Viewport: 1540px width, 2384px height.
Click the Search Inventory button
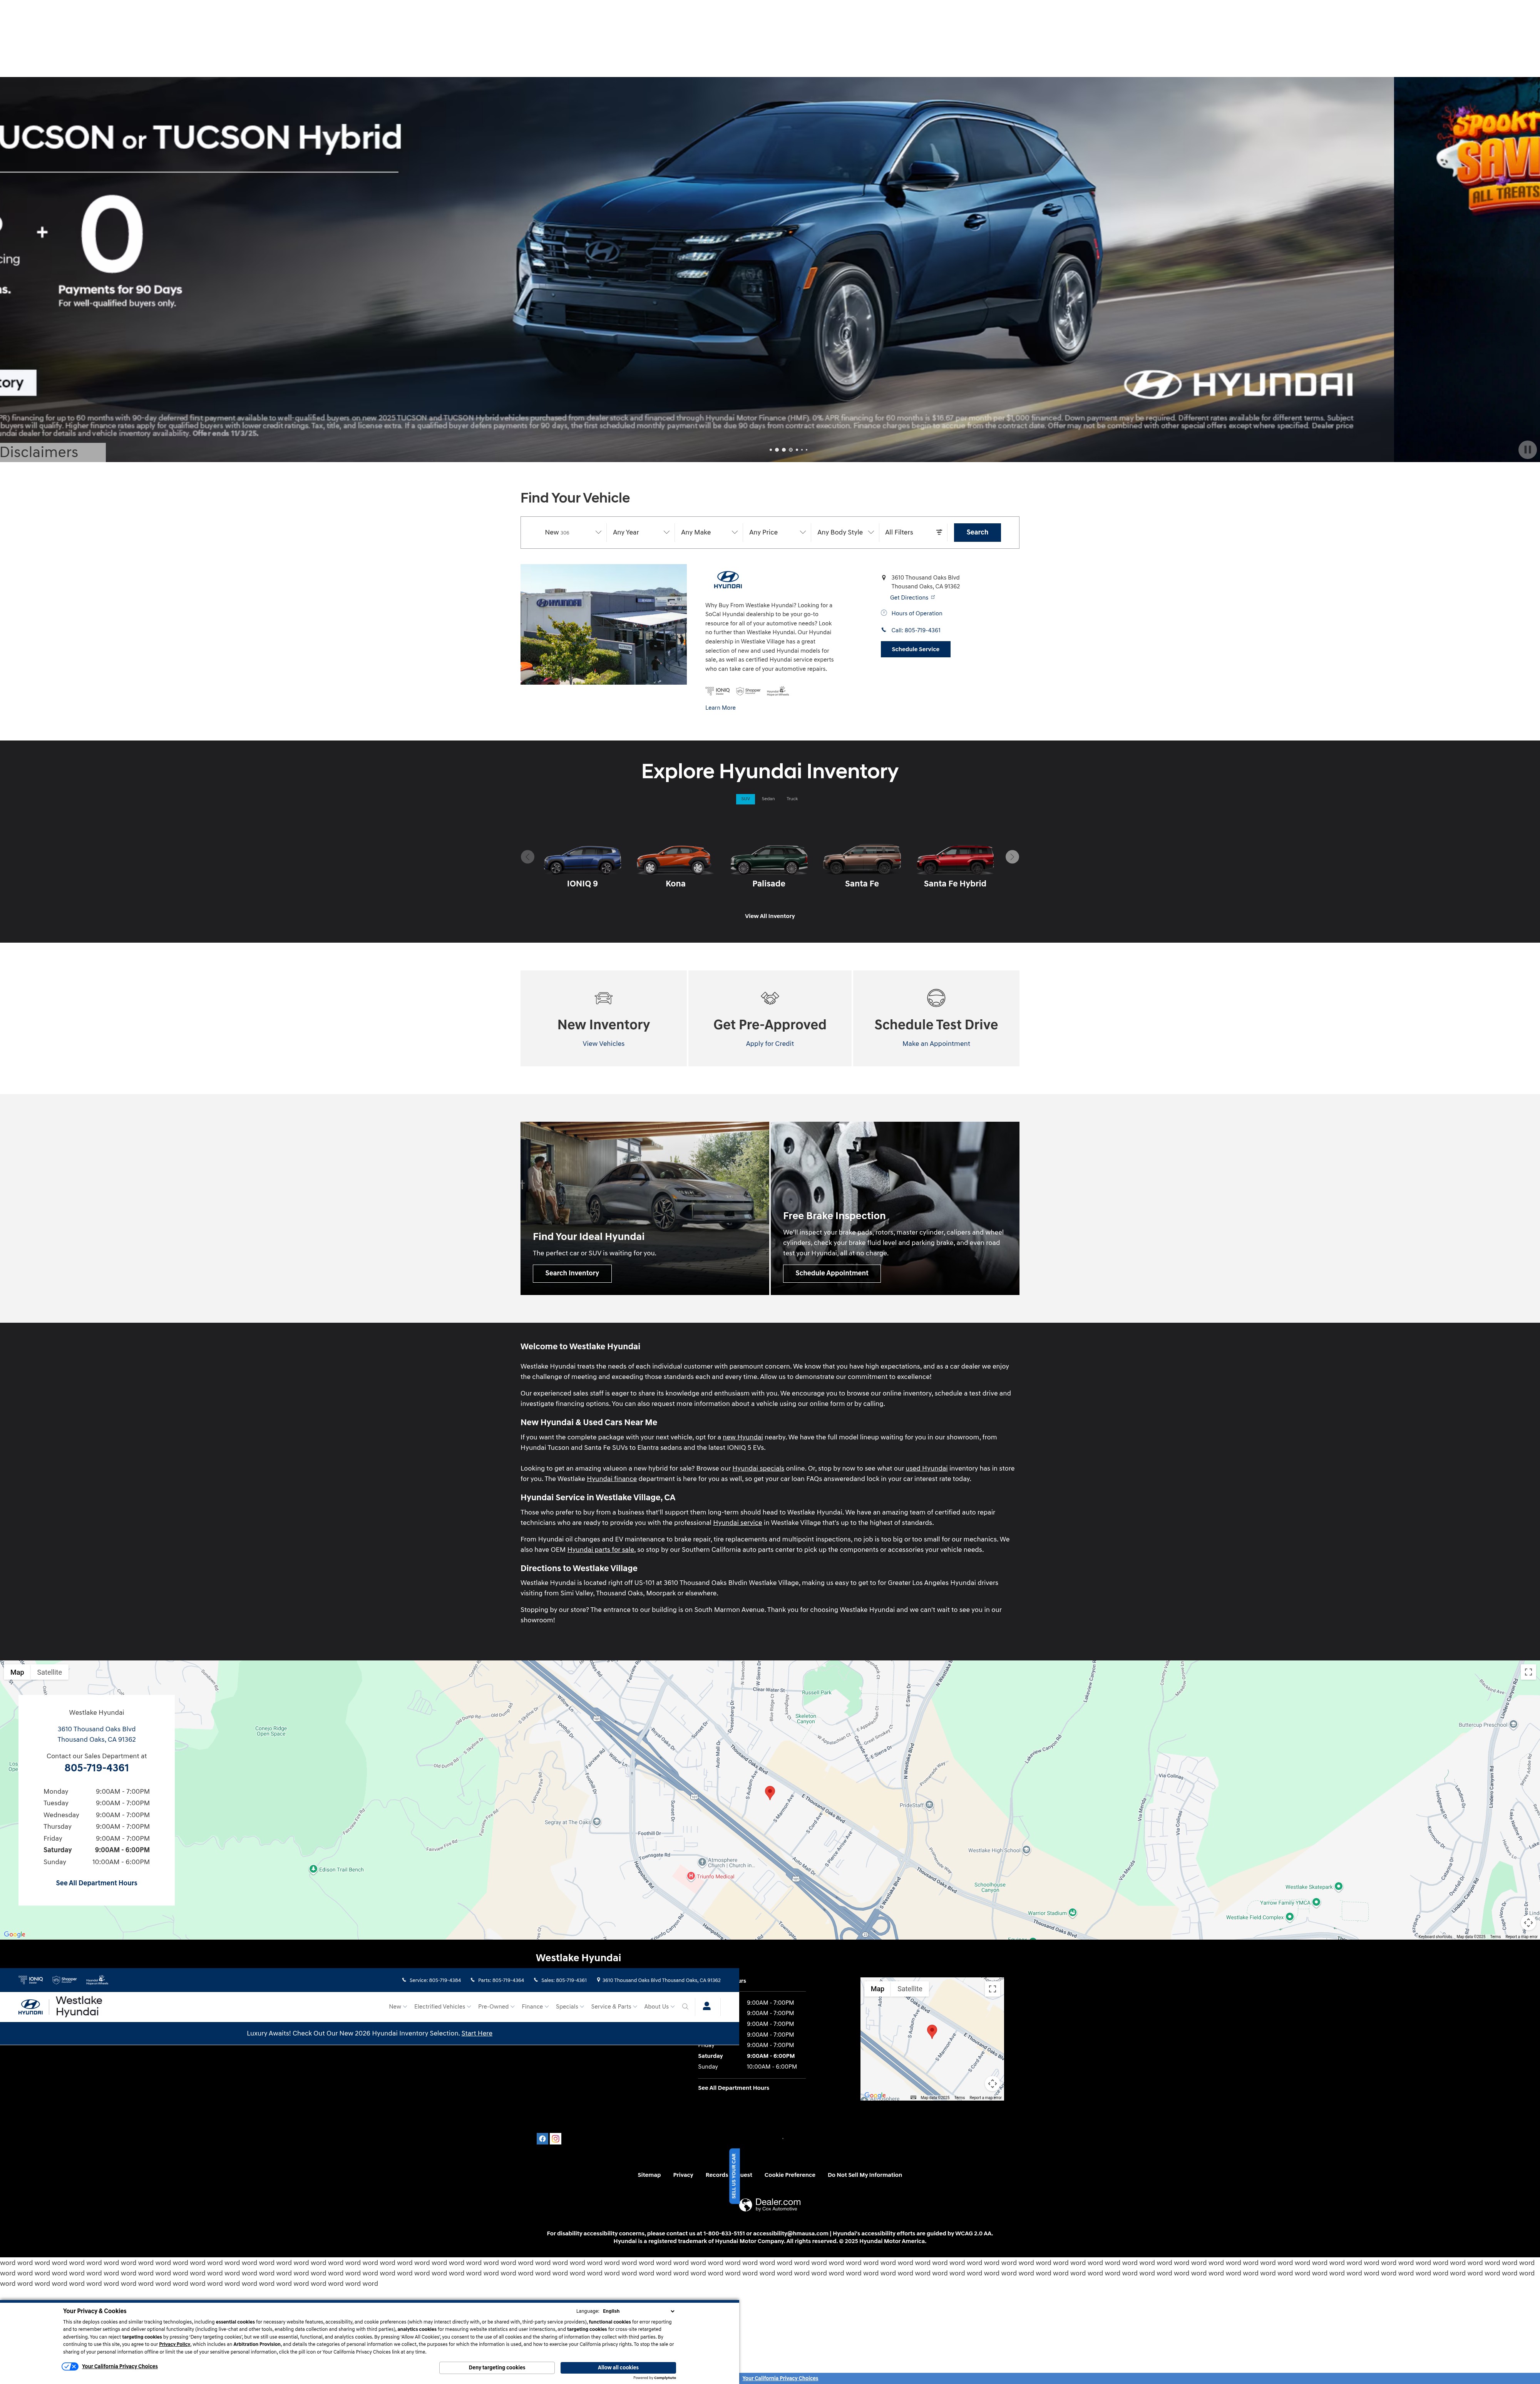click(572, 1273)
